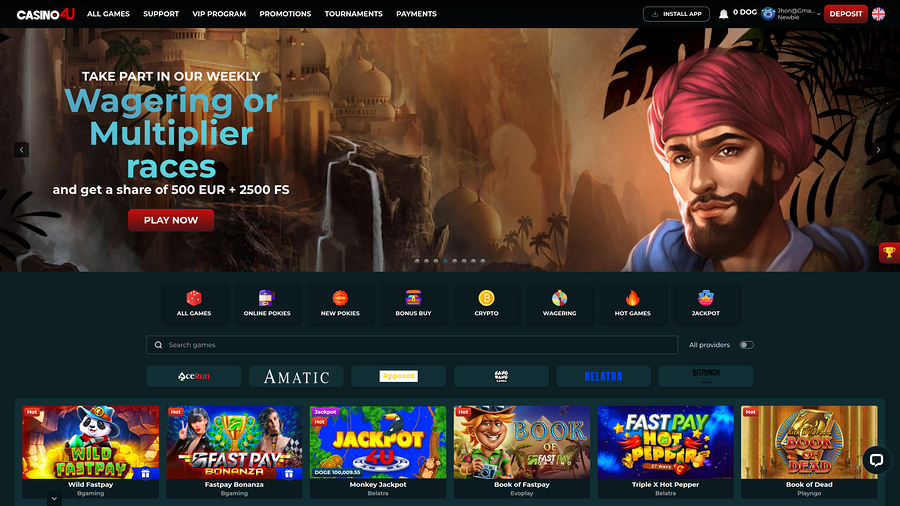Select the Online Pokies category
Screen dimensions: 900x506
(x=267, y=303)
